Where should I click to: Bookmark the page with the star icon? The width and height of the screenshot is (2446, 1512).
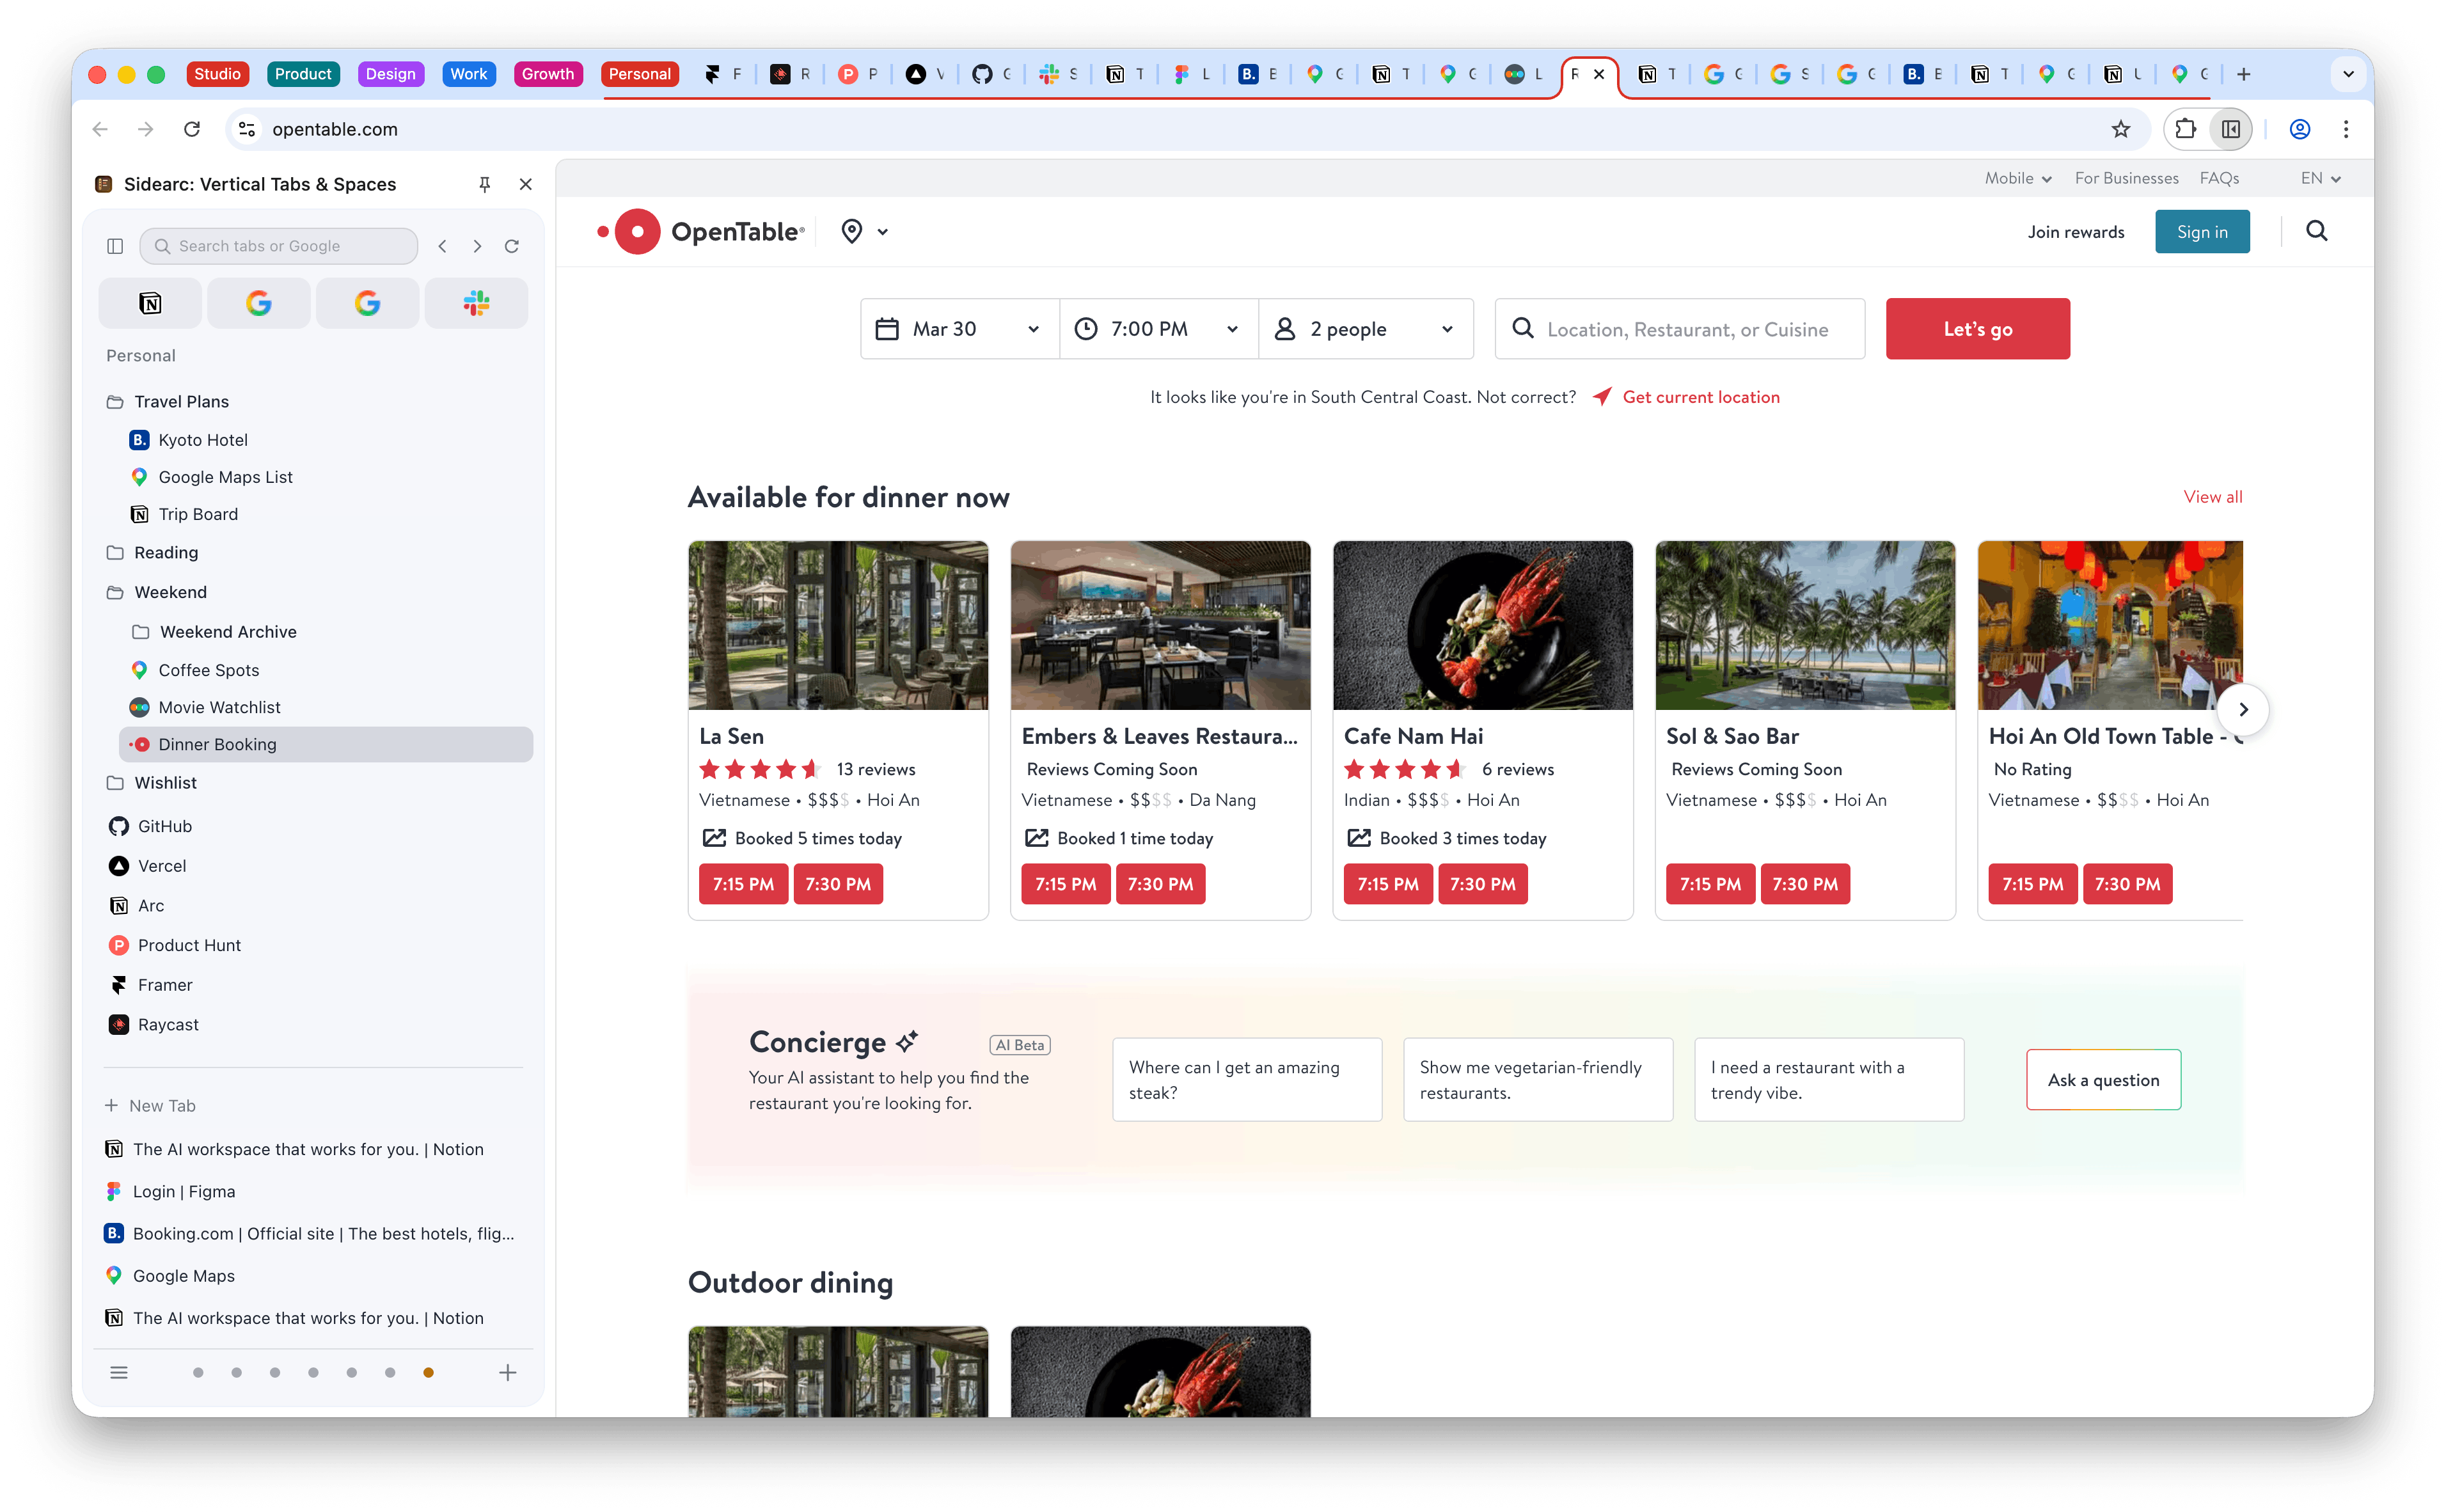click(x=2120, y=129)
